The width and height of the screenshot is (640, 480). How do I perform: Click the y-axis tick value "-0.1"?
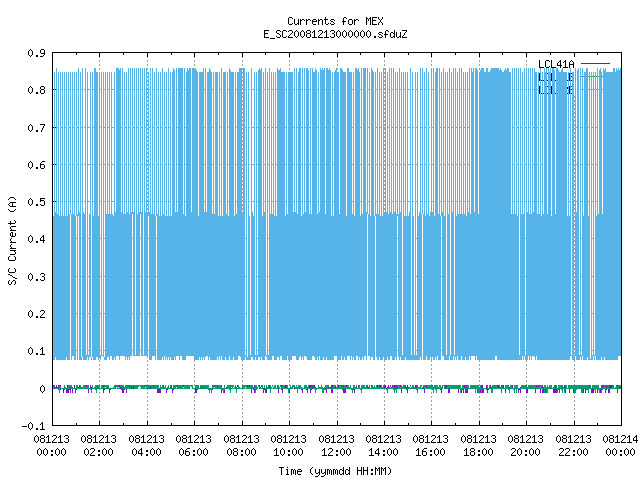[34, 426]
